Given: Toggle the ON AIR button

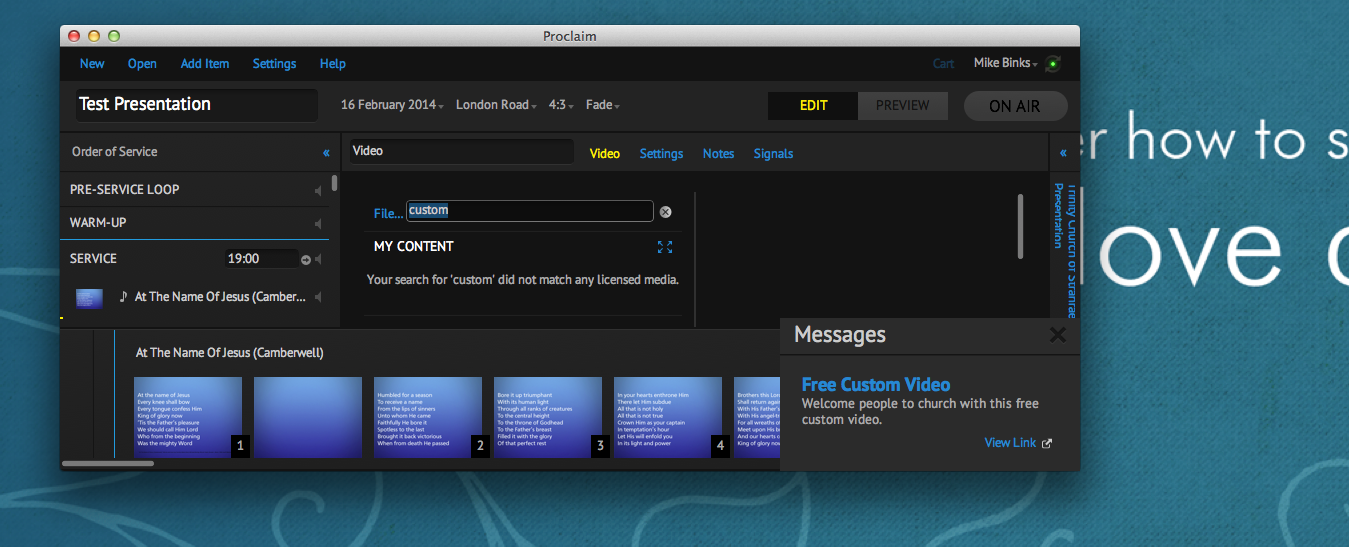Looking at the screenshot, I should (1015, 106).
